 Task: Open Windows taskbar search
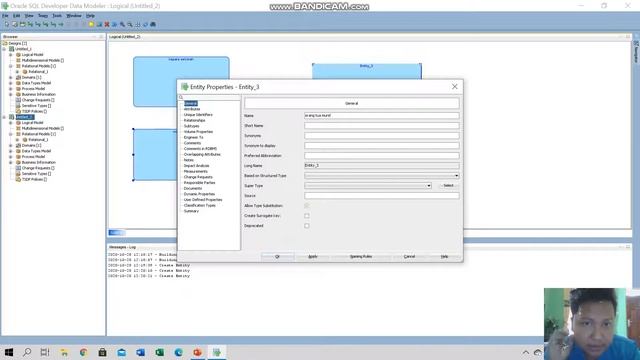(27, 352)
